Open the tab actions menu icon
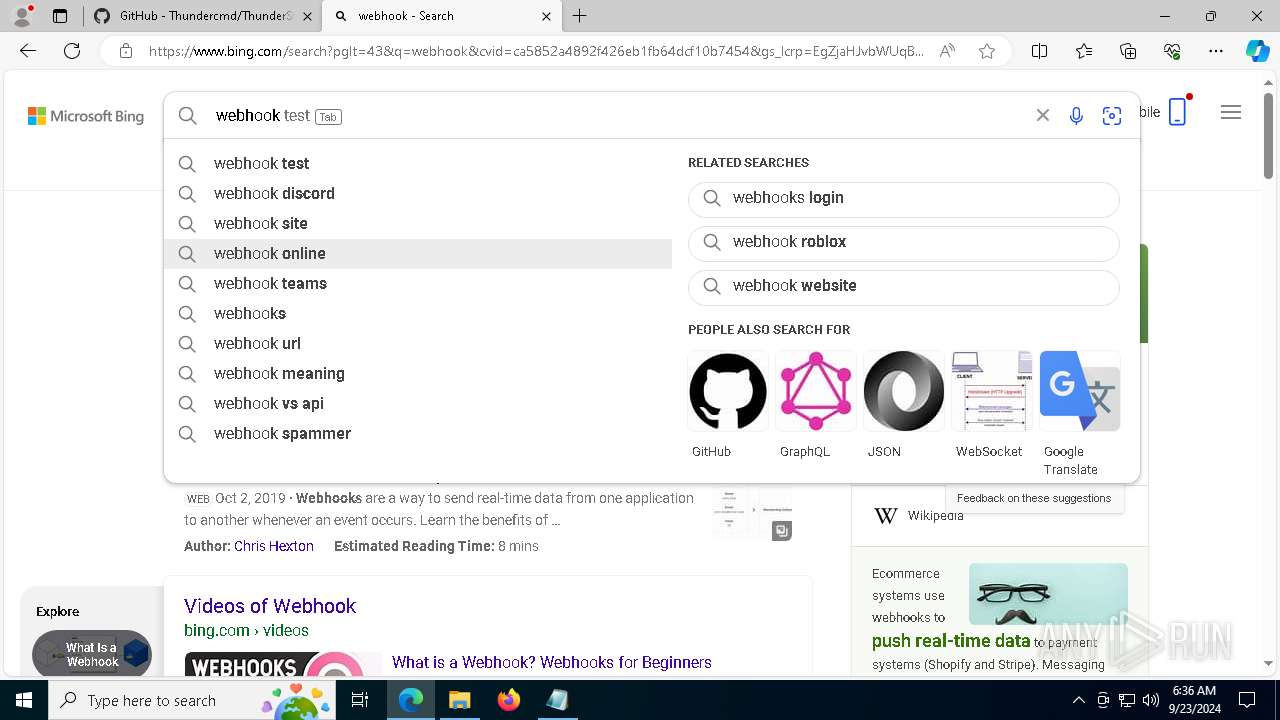 pyautogui.click(x=60, y=16)
